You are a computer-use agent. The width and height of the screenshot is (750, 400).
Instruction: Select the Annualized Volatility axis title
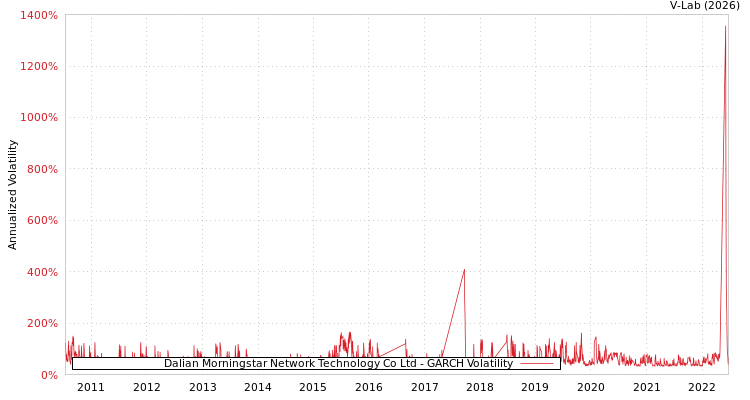tap(12, 195)
